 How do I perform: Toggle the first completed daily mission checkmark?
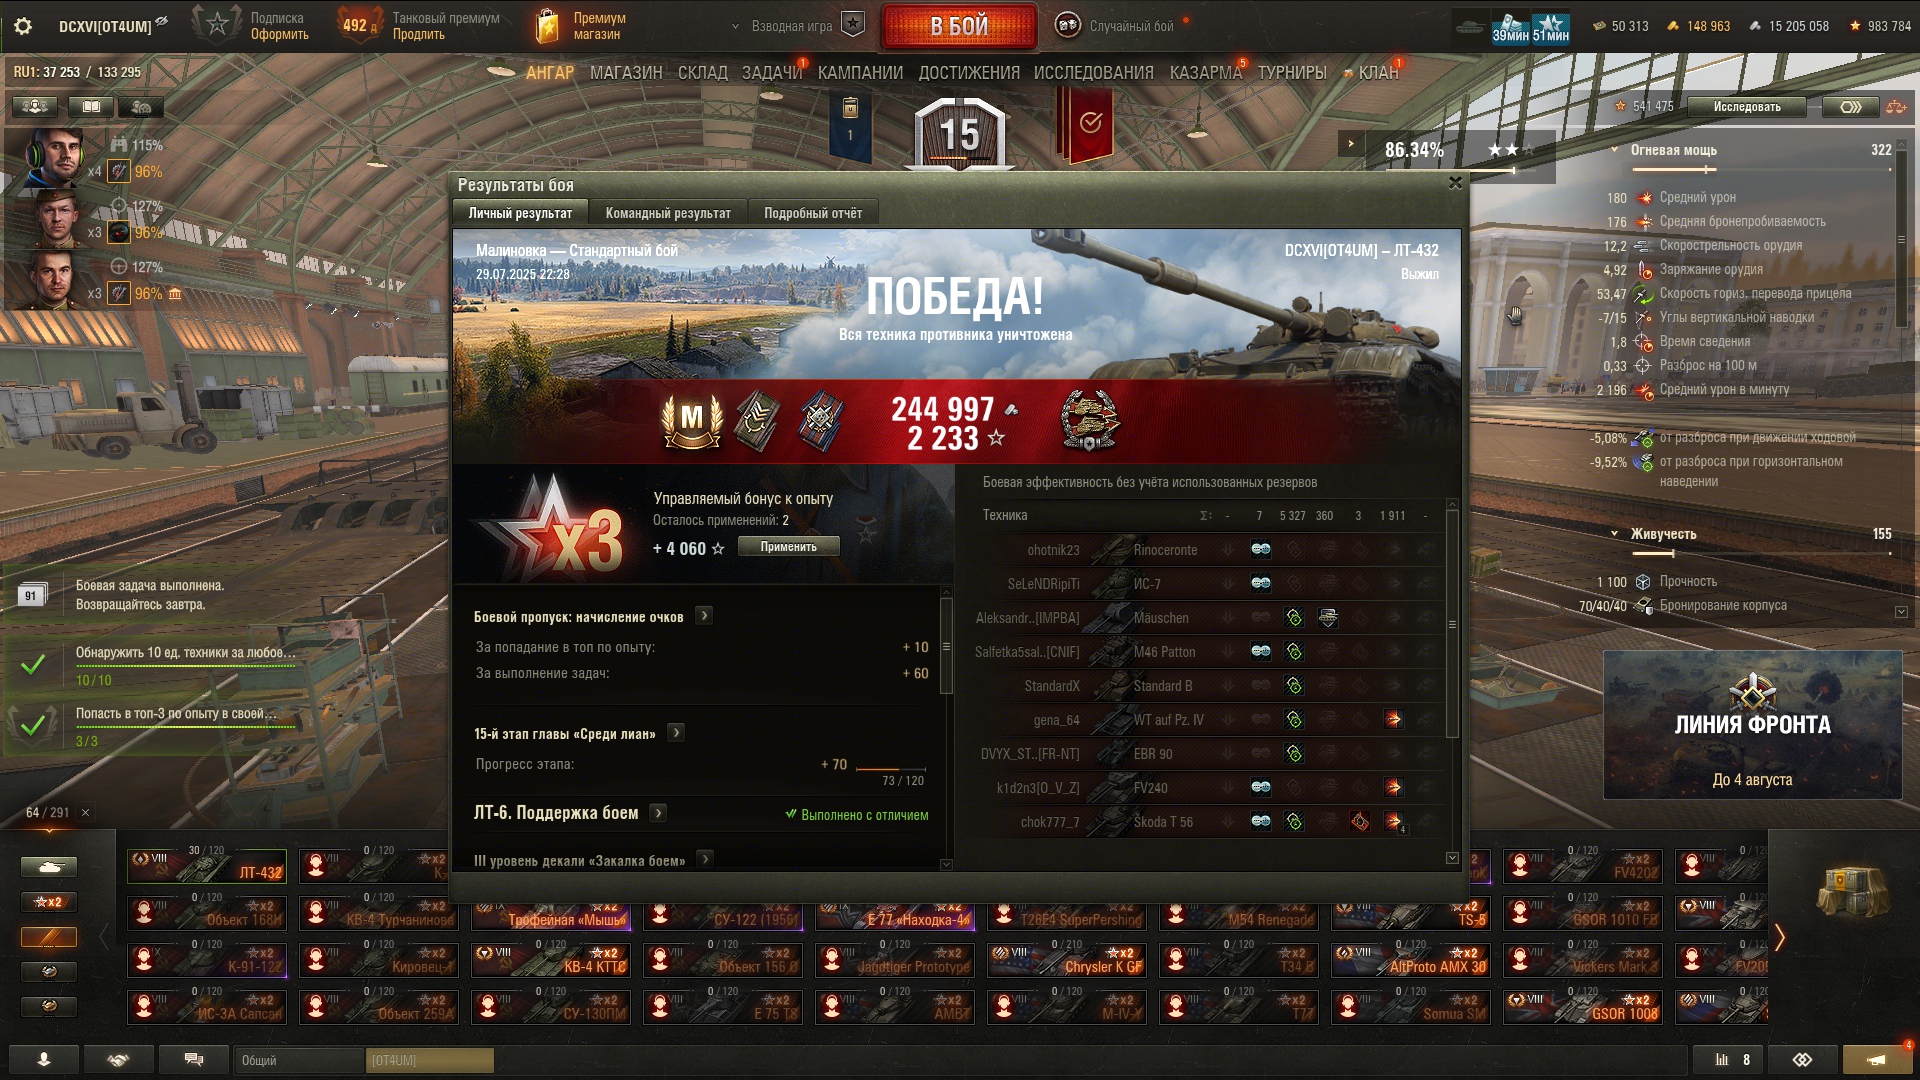coord(33,664)
